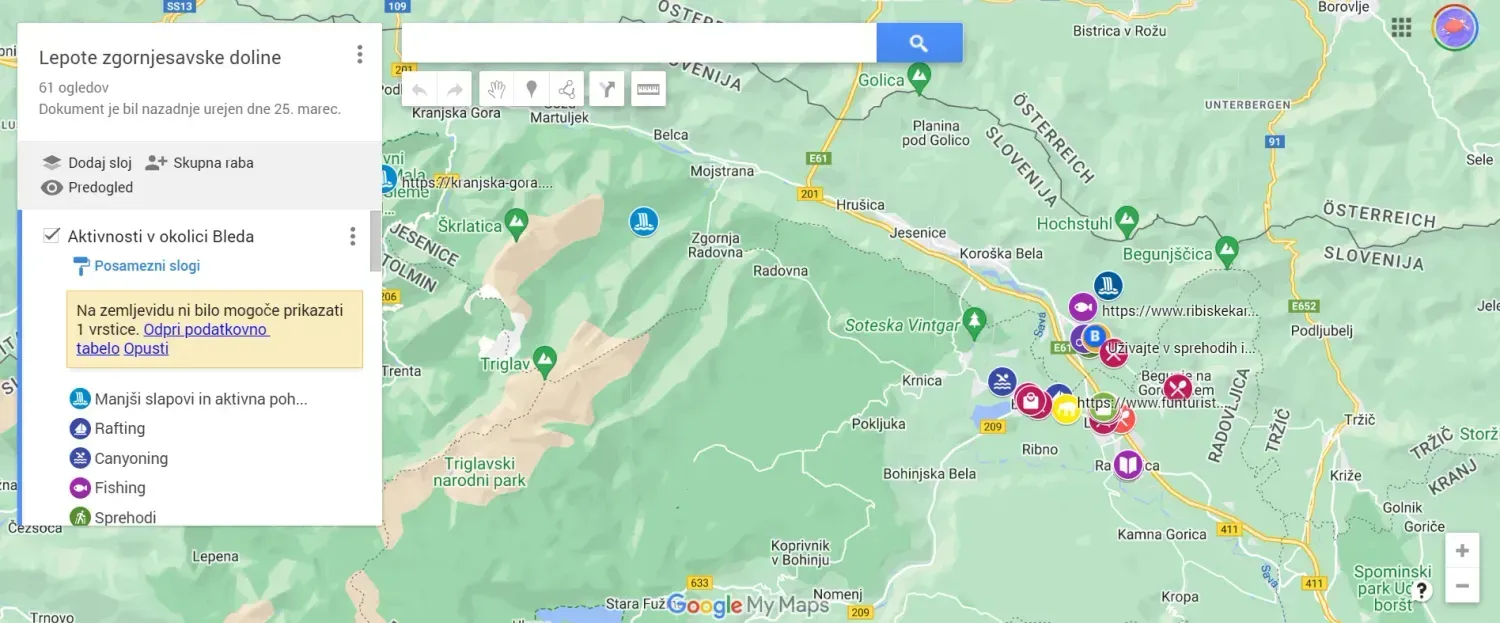Screen dimensions: 1500x623
Task: Click the Kamna Gorica label
Action: pyautogui.click(x=1162, y=534)
